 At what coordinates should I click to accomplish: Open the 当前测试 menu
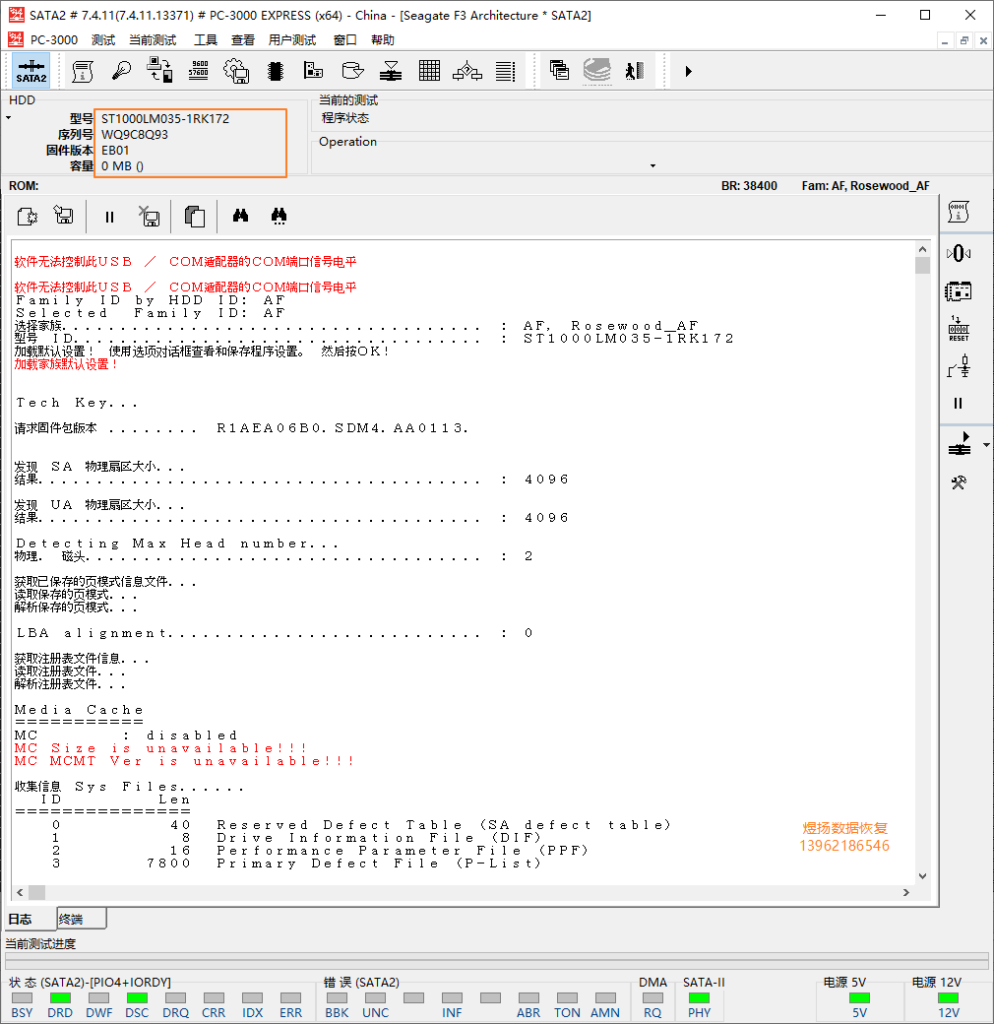(153, 40)
